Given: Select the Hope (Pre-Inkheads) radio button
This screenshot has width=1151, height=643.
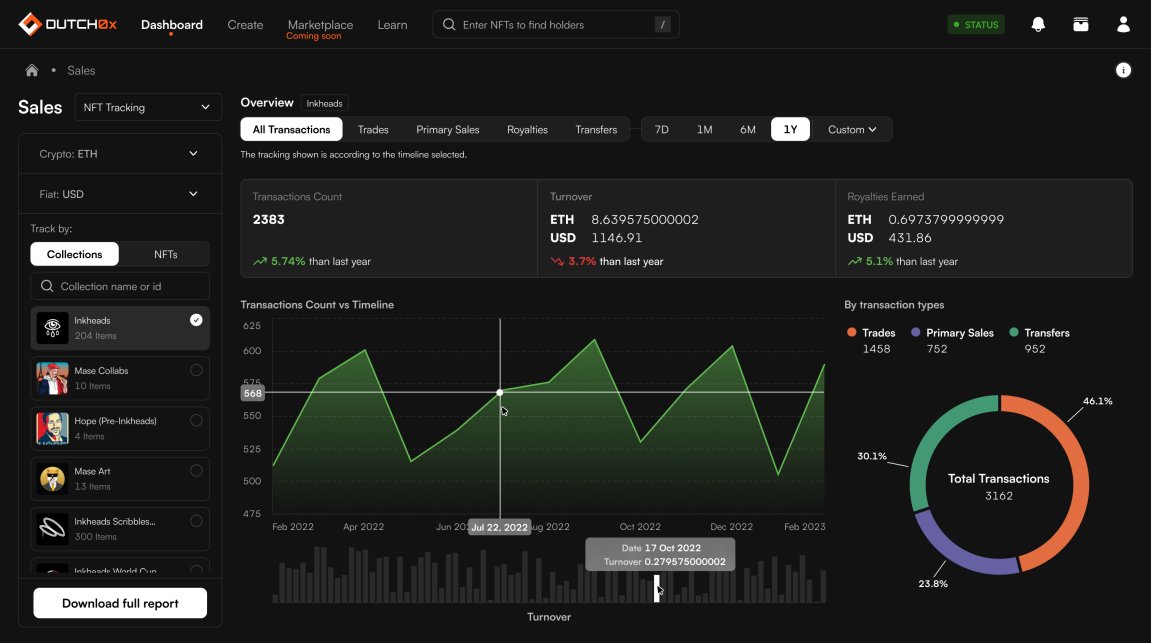Looking at the screenshot, I should coord(196,421).
